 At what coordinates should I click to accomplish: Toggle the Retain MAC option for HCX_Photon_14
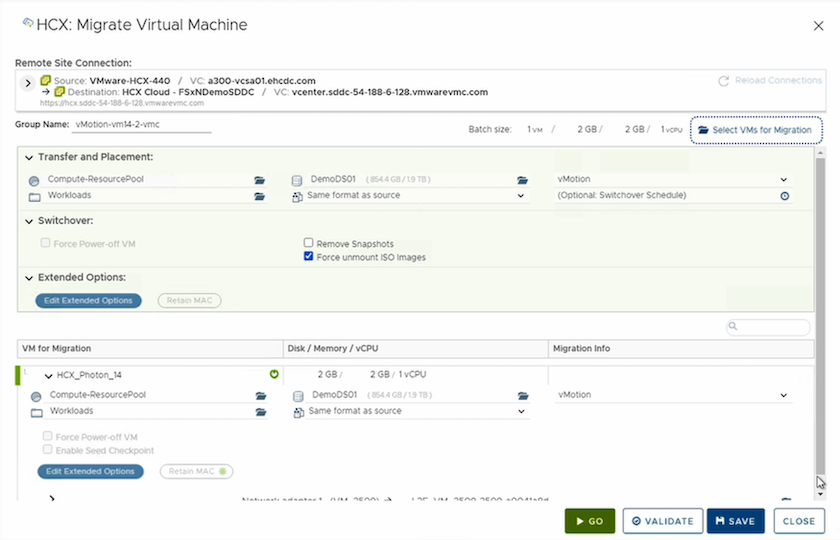(x=196, y=471)
